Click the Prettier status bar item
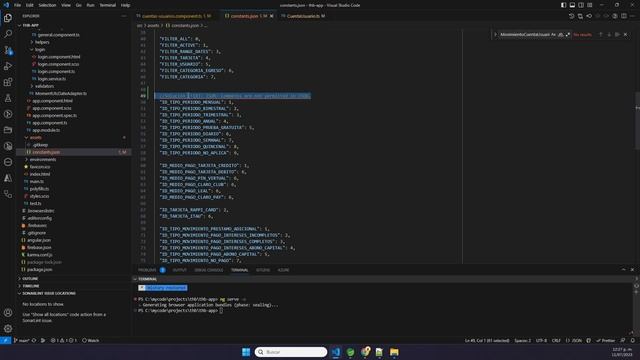The image size is (640, 360). [x=606, y=340]
